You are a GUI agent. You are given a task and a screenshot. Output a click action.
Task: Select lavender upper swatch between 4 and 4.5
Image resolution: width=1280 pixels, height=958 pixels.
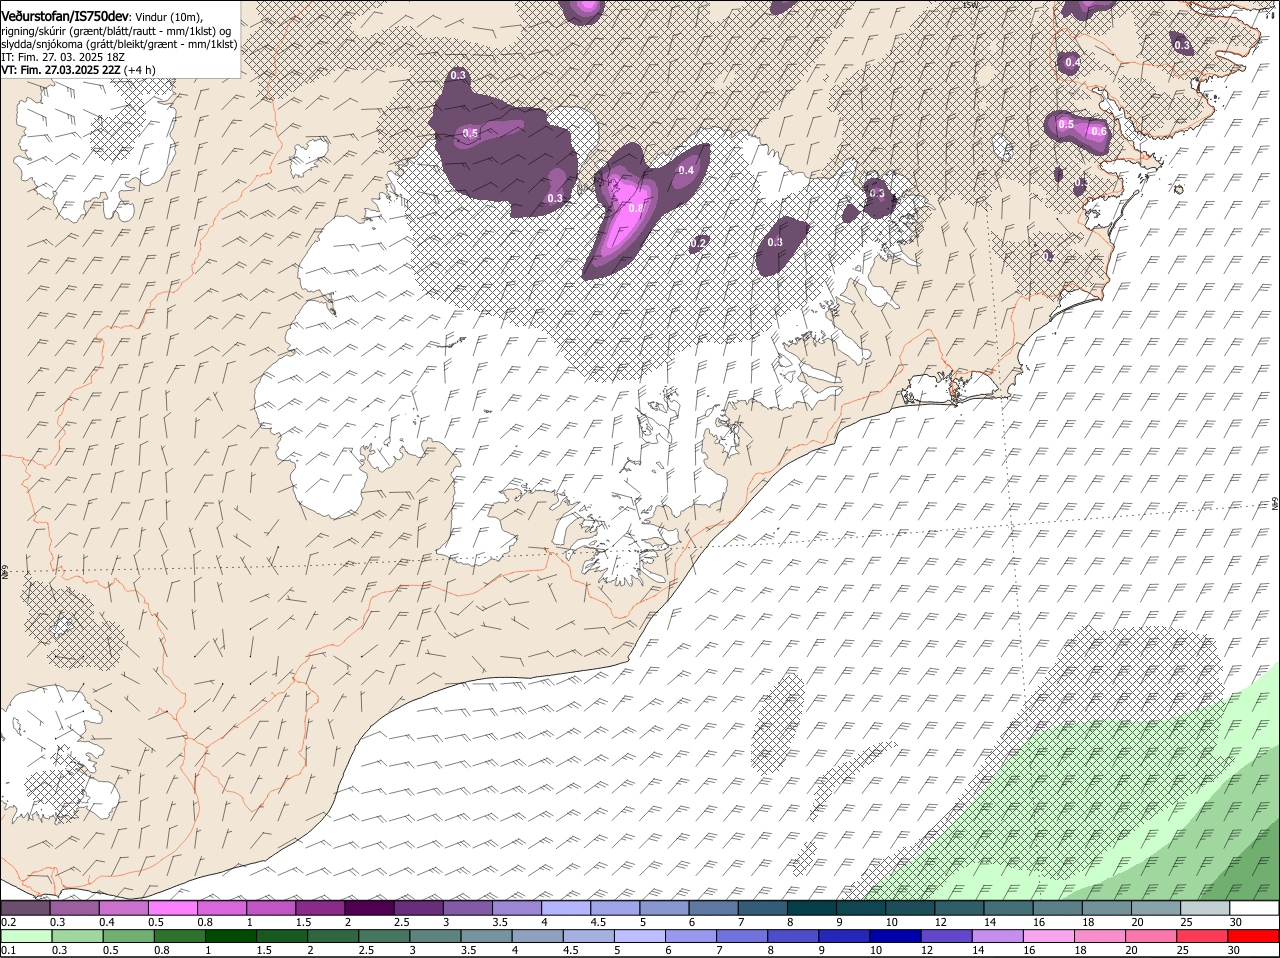(x=566, y=908)
